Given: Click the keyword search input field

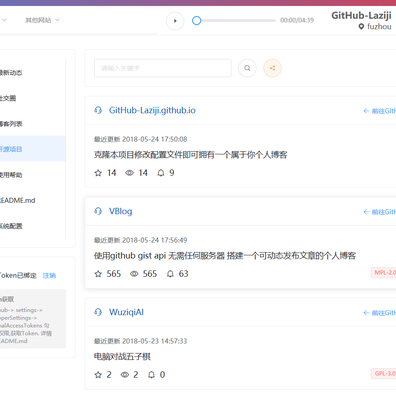Looking at the screenshot, I should tap(163, 68).
